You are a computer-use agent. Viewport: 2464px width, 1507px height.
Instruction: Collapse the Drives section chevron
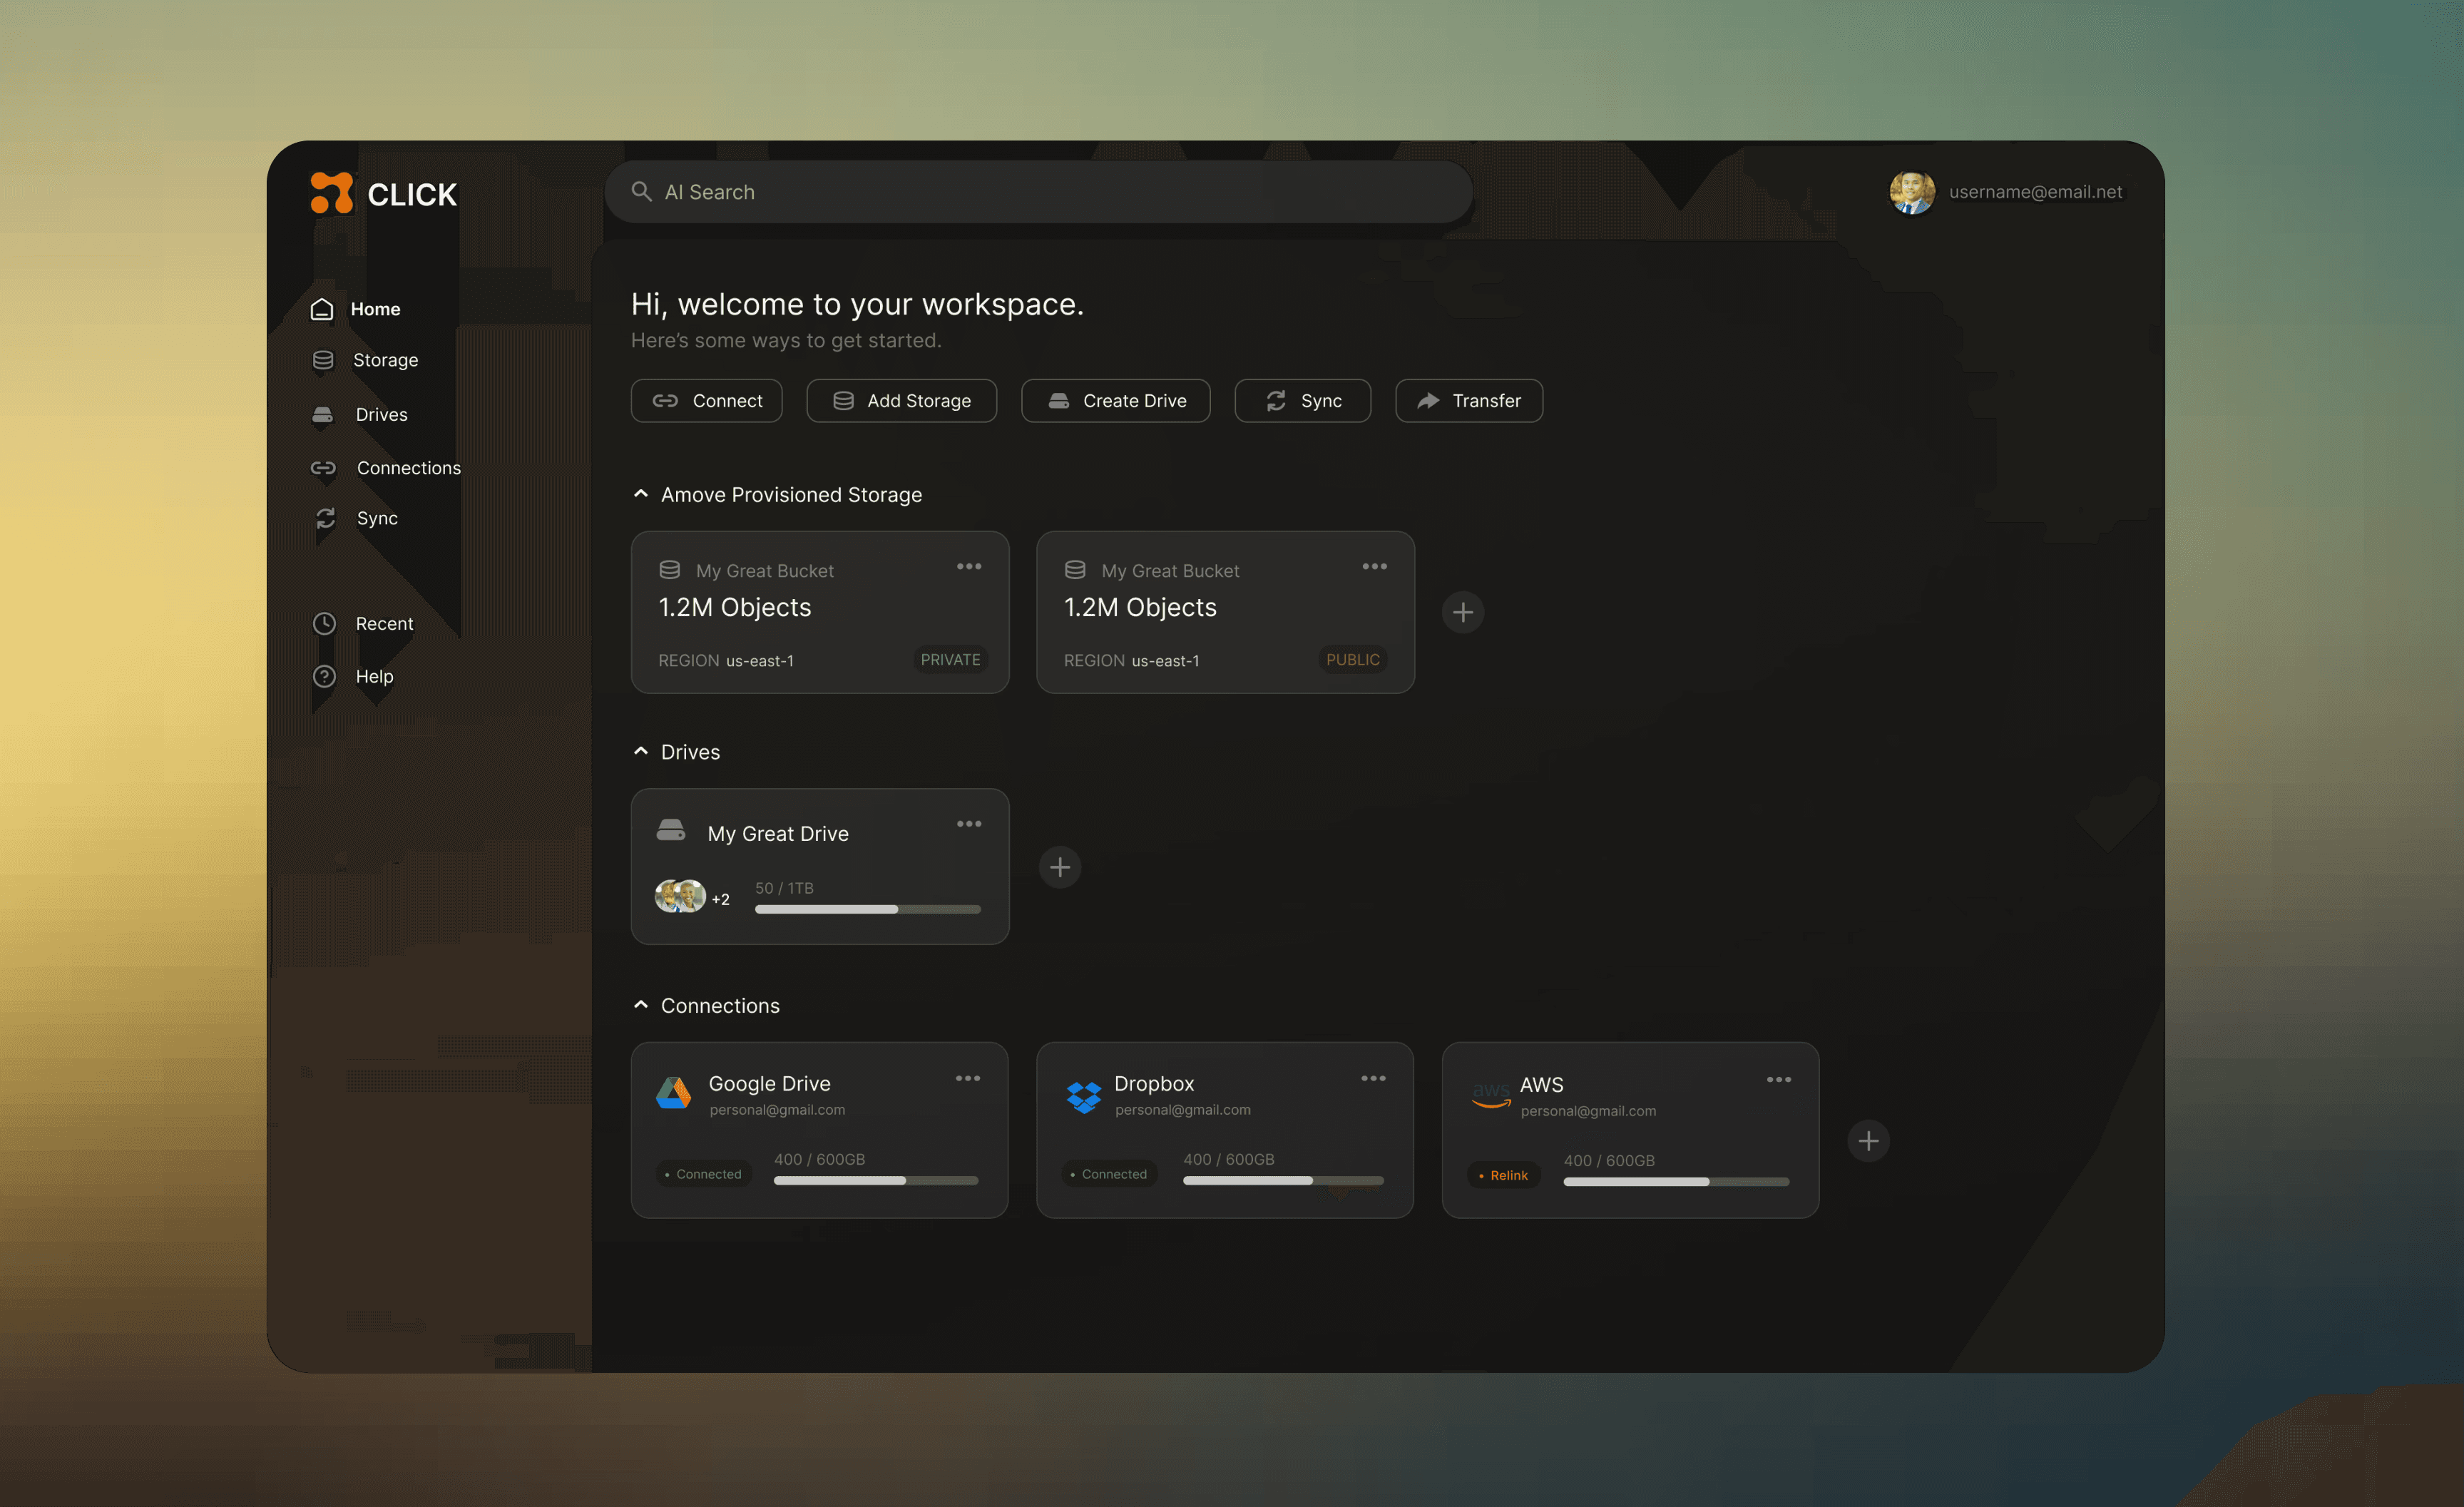[x=641, y=751]
